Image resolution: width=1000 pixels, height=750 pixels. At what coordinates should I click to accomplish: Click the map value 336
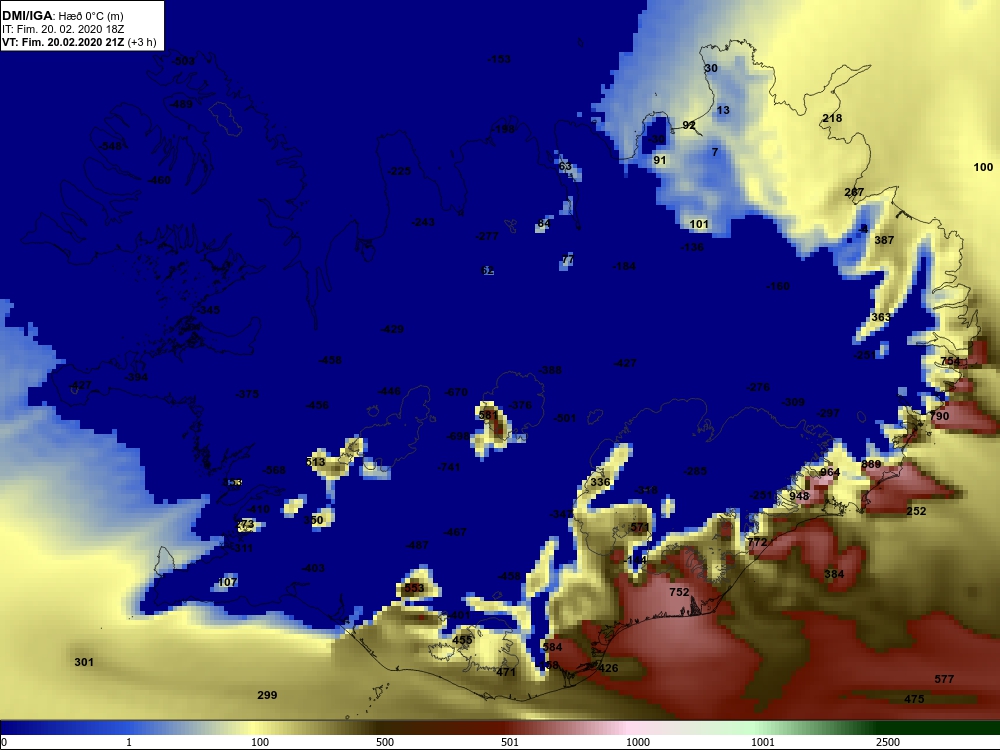tap(600, 482)
